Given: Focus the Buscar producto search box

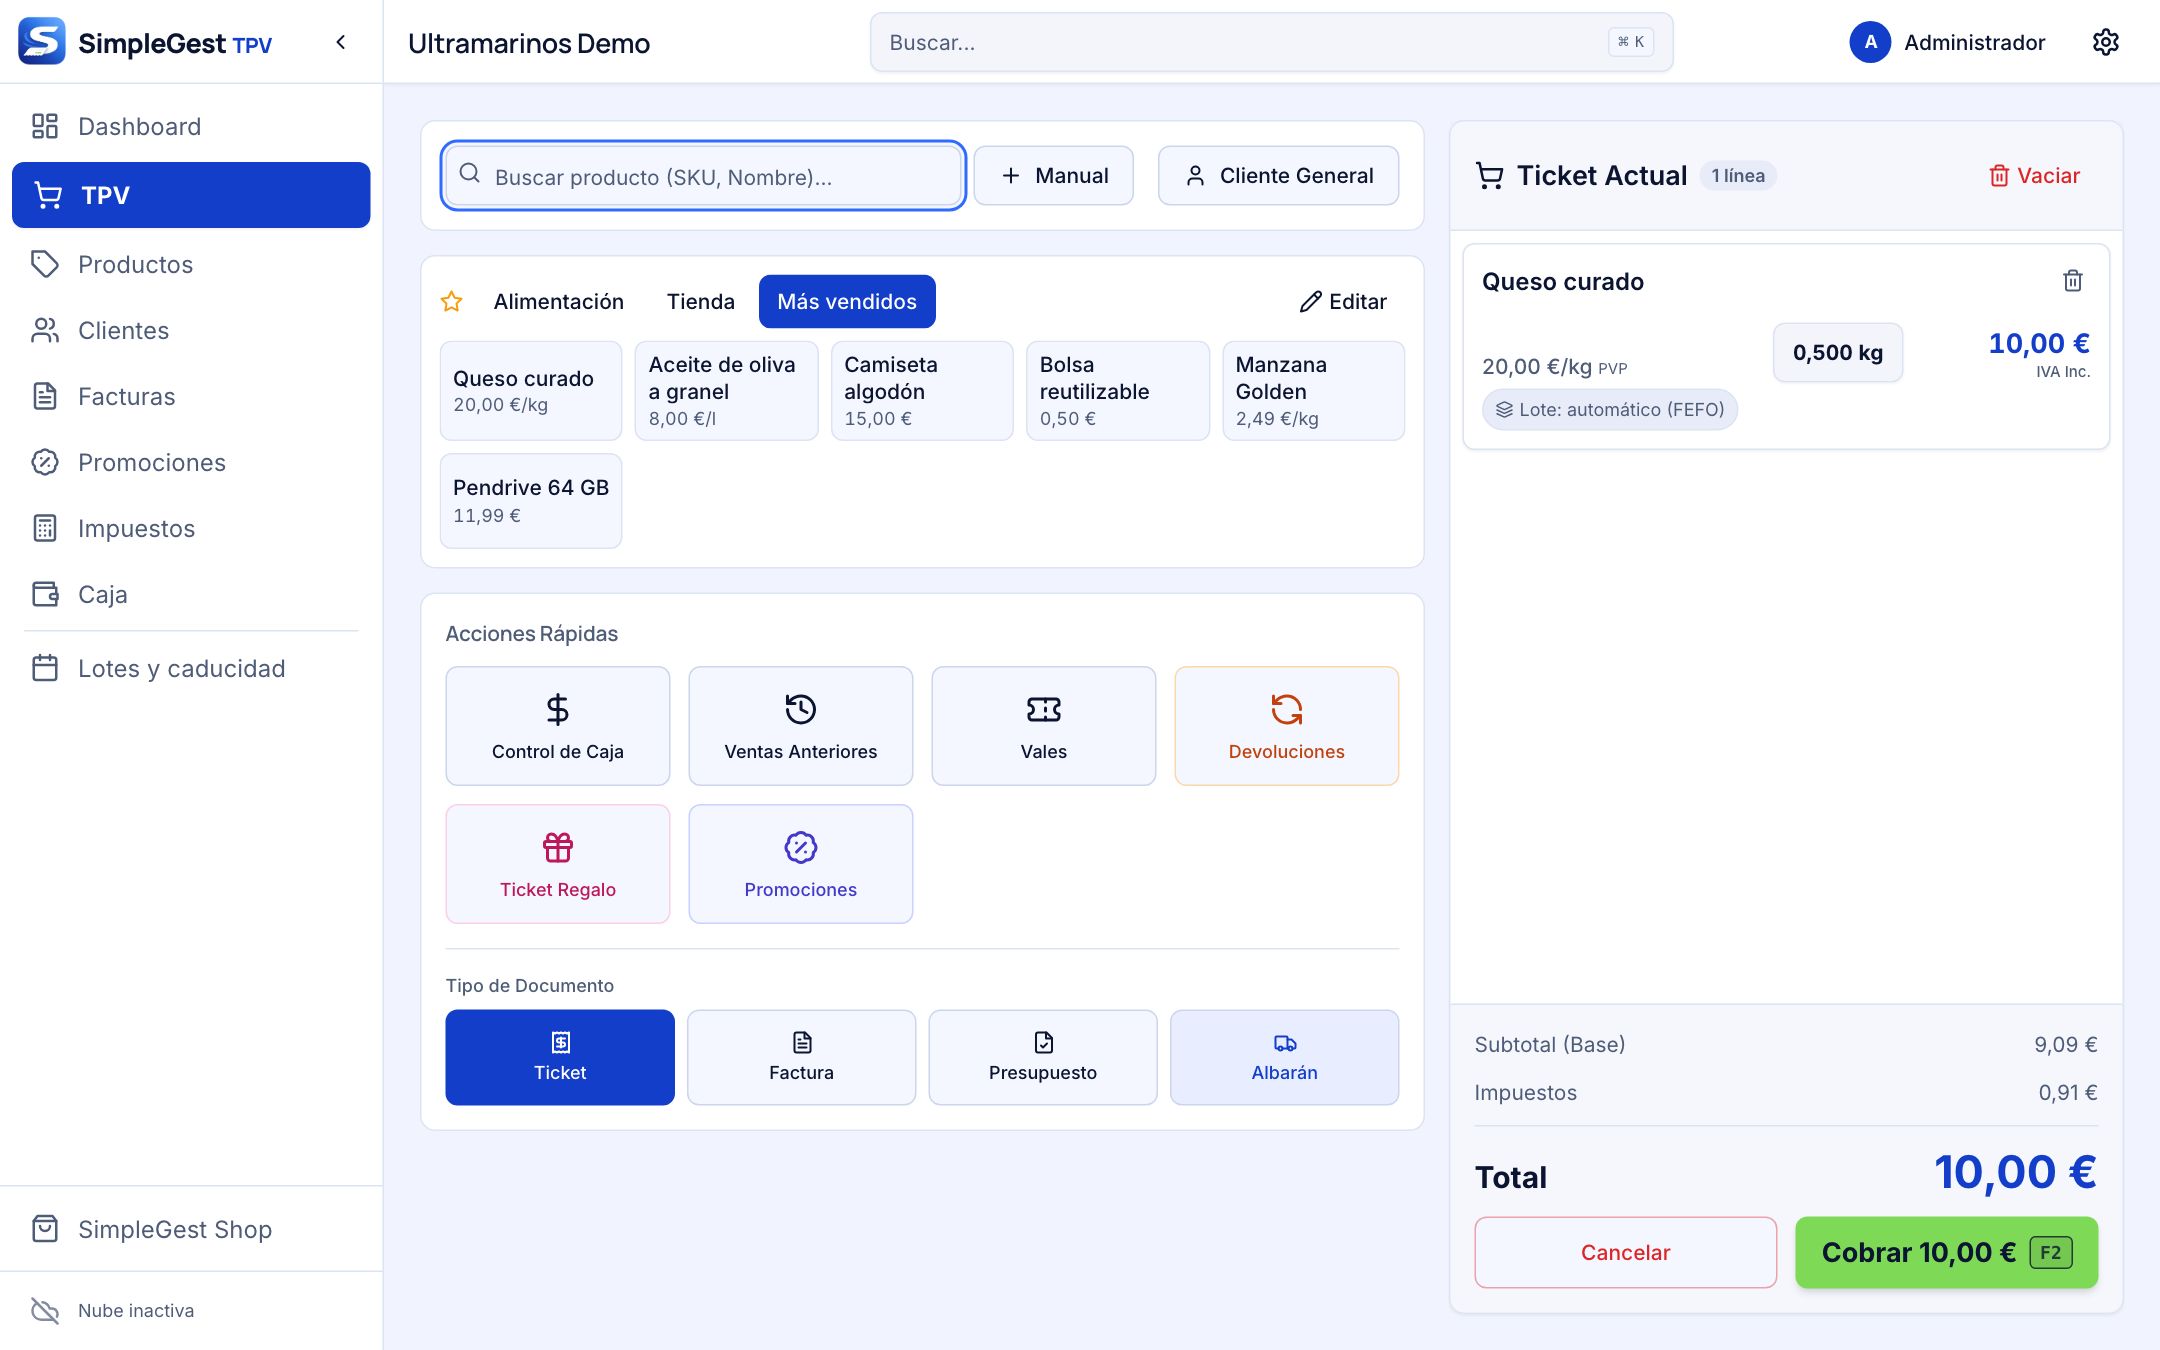Looking at the screenshot, I should 703,176.
